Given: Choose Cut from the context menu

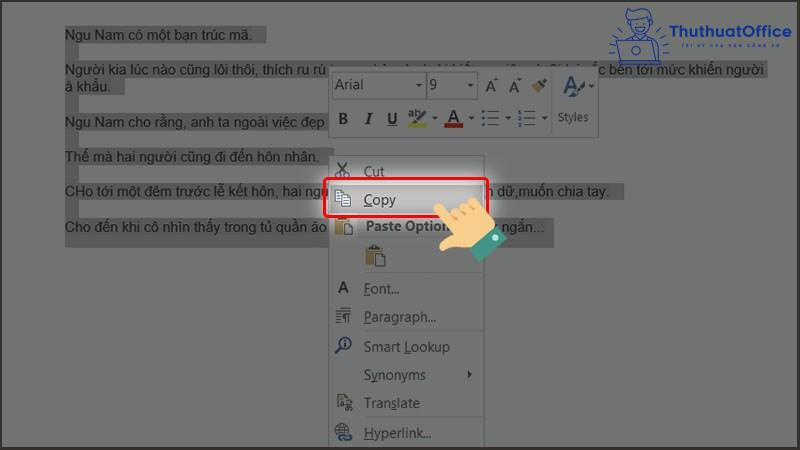Looking at the screenshot, I should tap(407, 171).
